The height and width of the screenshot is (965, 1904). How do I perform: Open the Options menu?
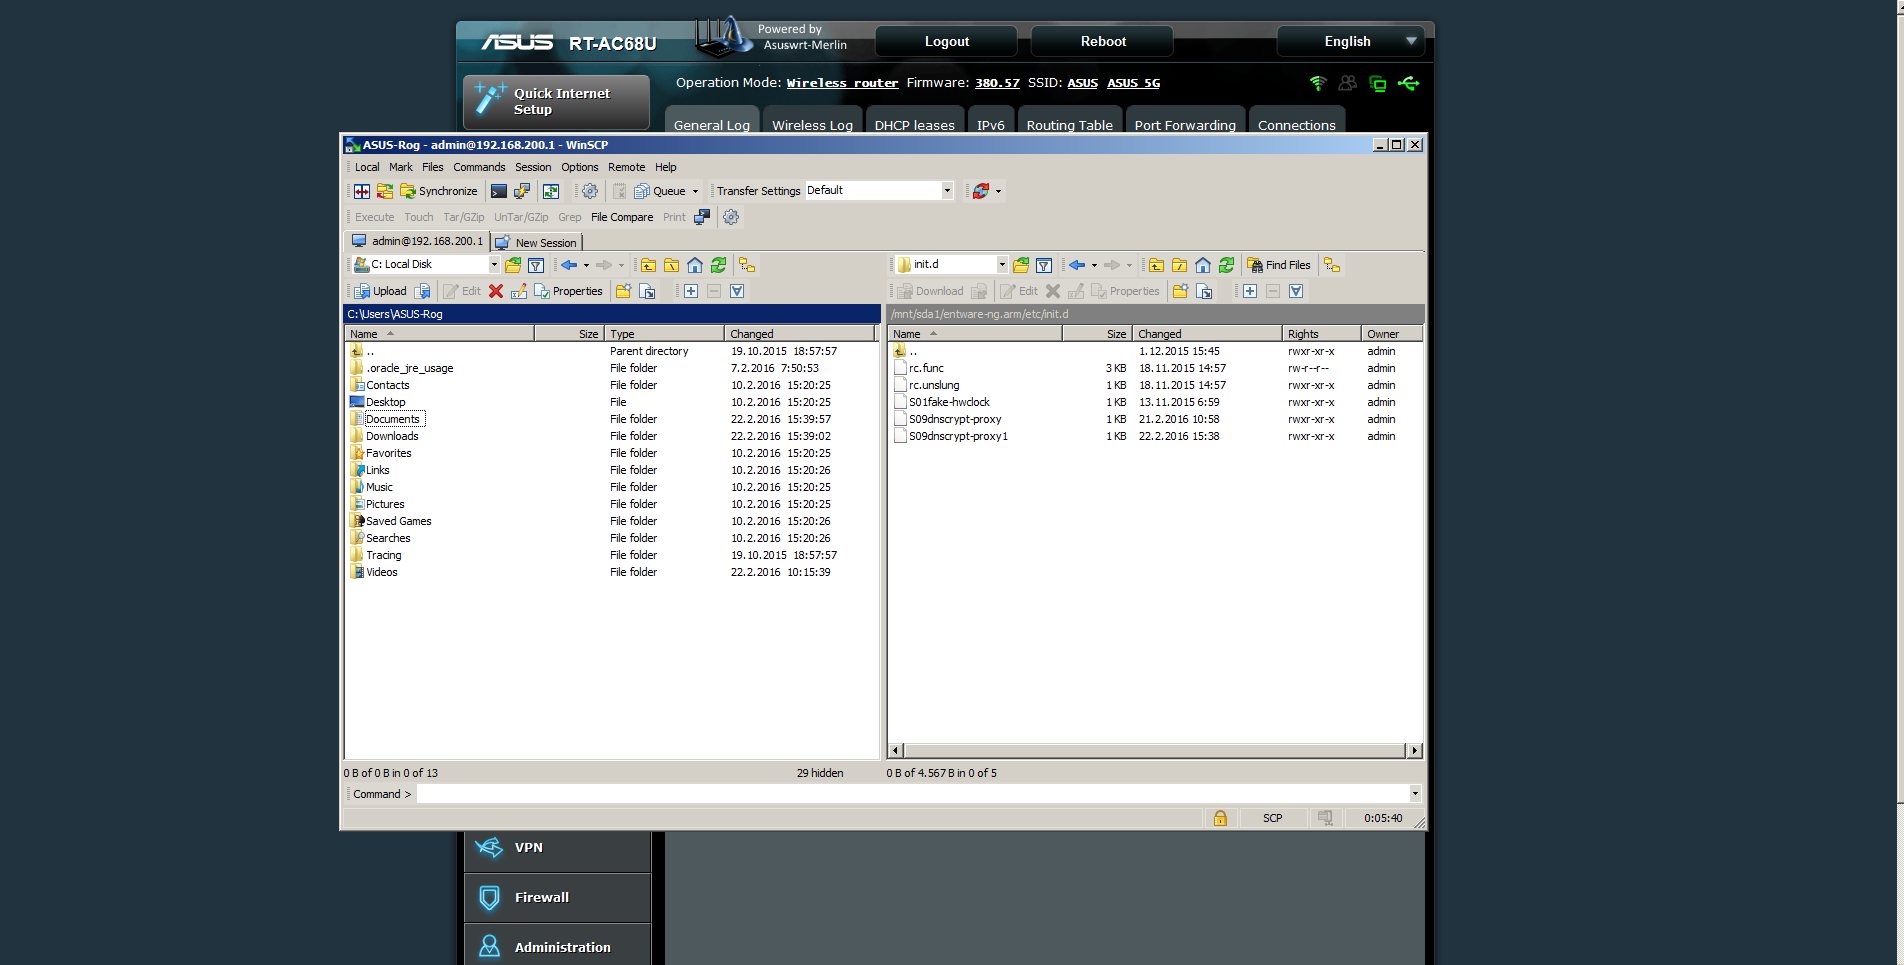[580, 167]
